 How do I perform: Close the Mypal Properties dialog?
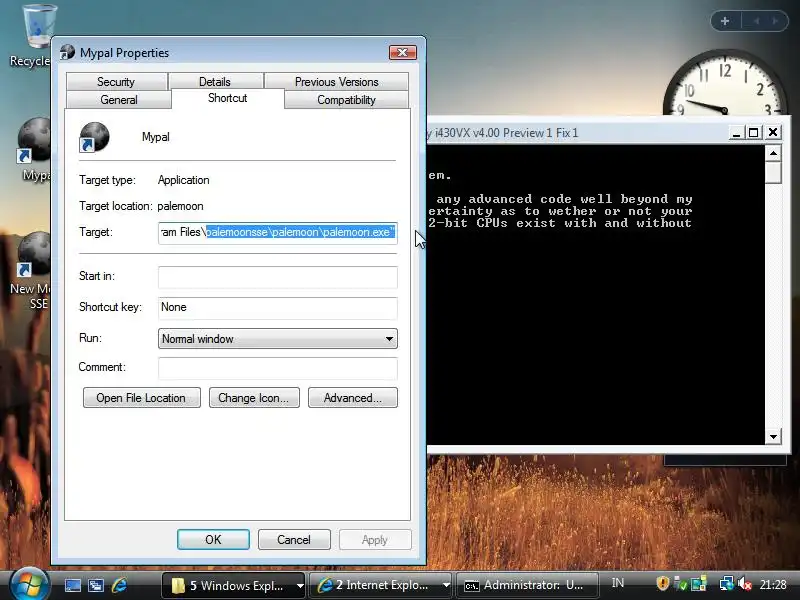pyautogui.click(x=403, y=53)
